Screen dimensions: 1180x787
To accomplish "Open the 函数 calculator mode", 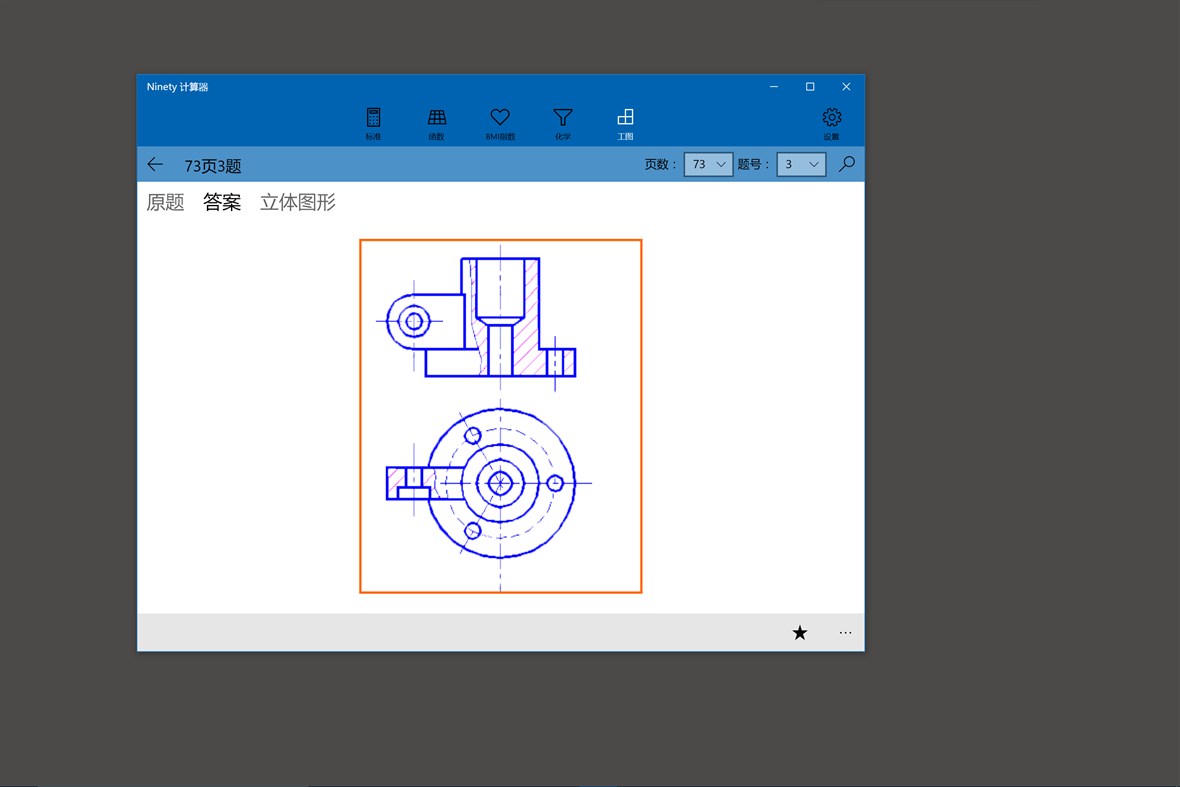I will [x=437, y=121].
